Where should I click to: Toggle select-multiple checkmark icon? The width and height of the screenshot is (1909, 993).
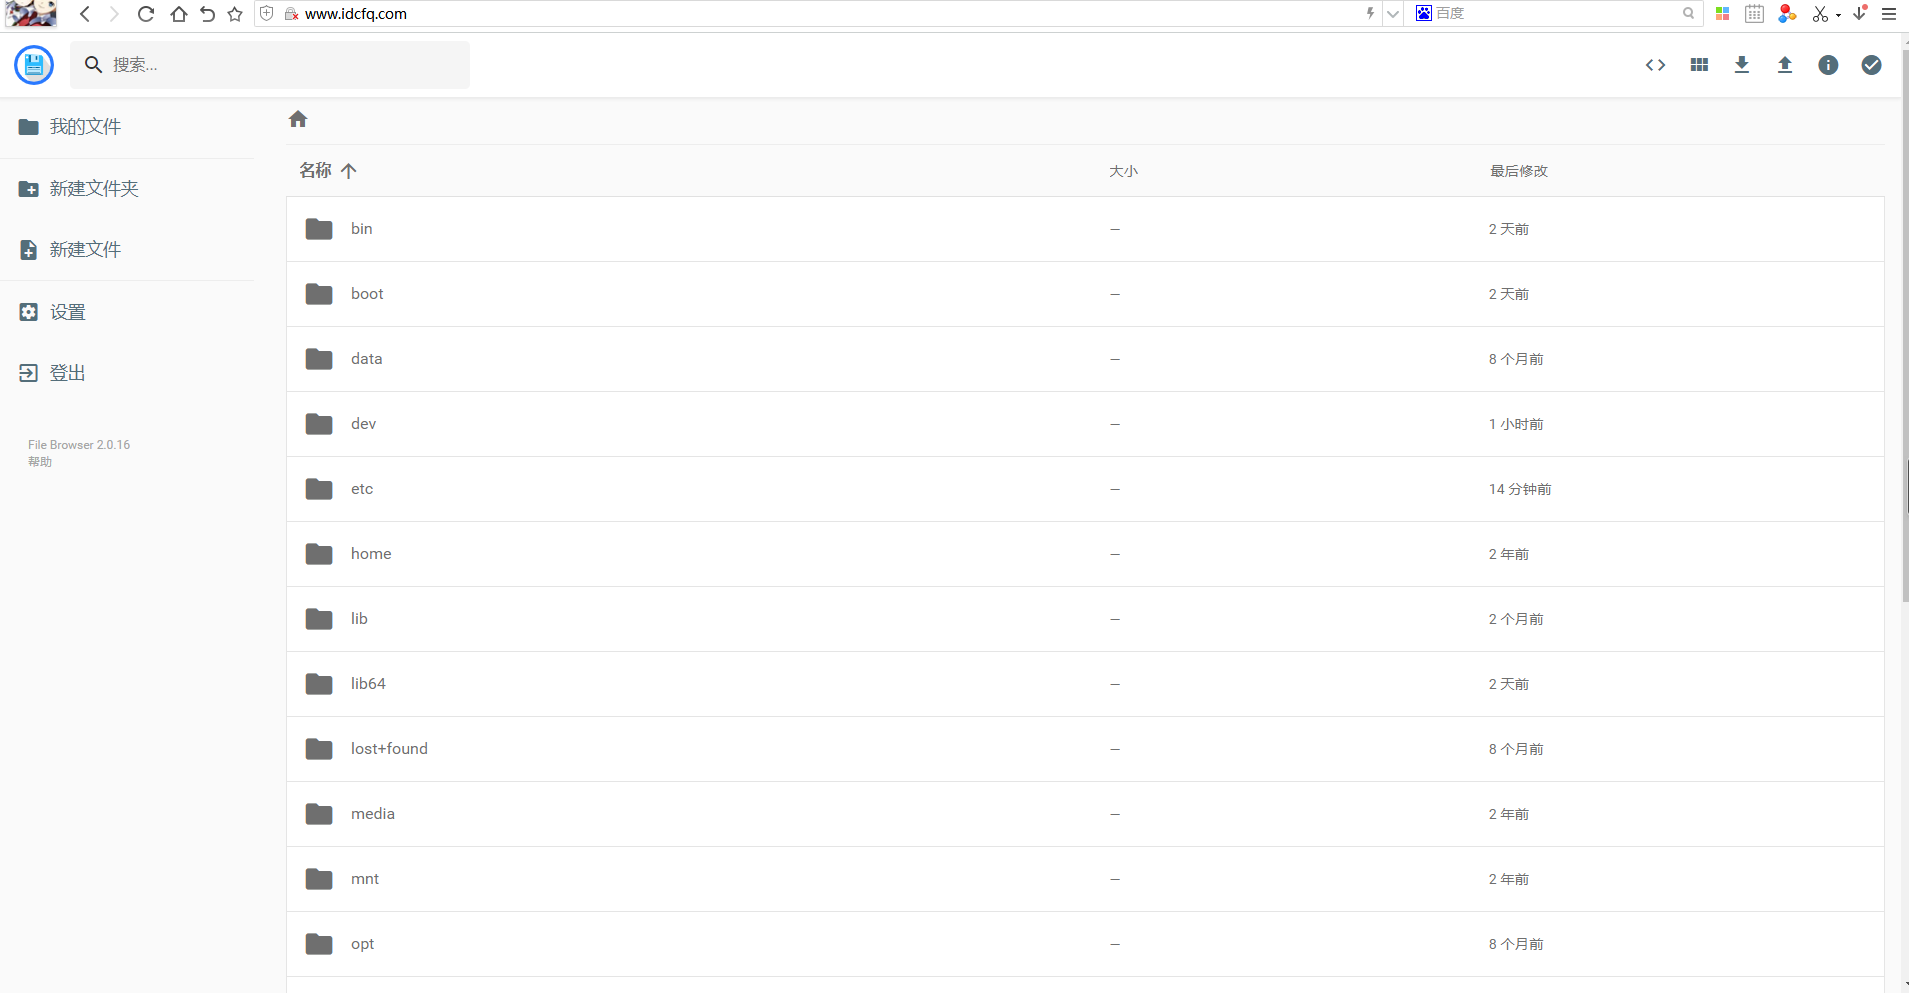coord(1871,65)
